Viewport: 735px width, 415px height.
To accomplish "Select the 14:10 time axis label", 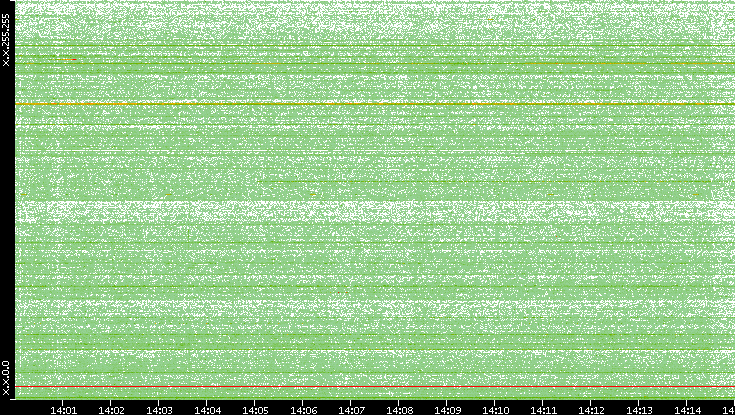I will (x=495, y=410).
